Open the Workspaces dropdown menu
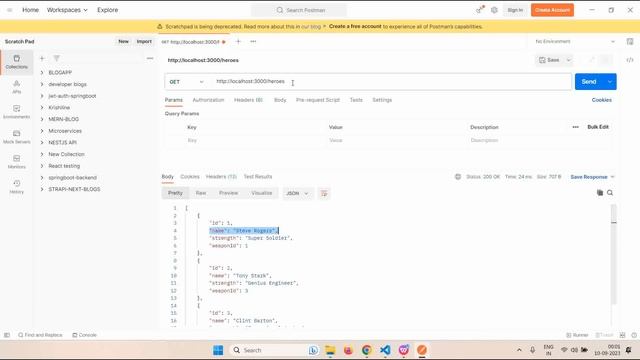Image resolution: width=640 pixels, height=360 pixels. [67, 10]
